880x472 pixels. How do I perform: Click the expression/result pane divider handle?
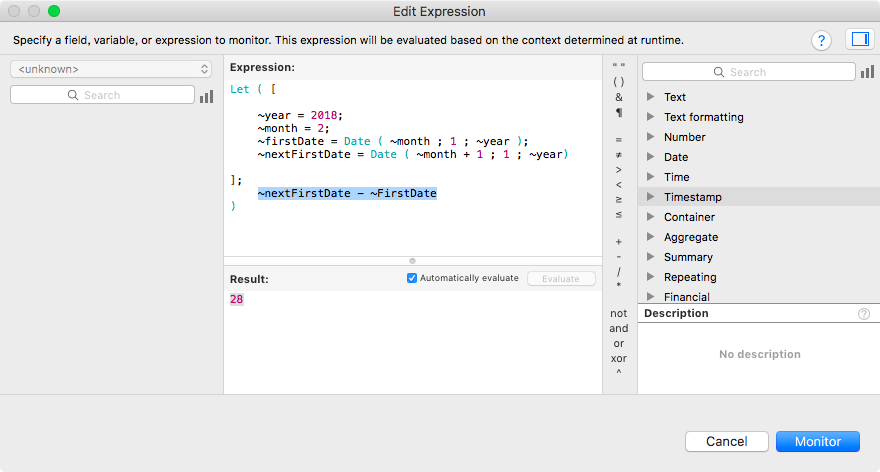pyautogui.click(x=412, y=261)
